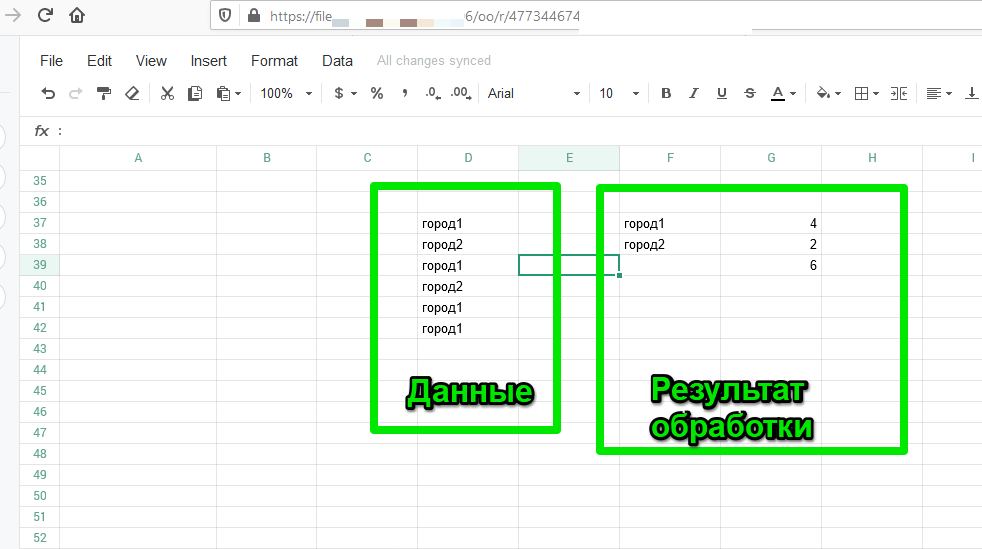
Task: Click the Redo arrow icon
Action: (76, 93)
